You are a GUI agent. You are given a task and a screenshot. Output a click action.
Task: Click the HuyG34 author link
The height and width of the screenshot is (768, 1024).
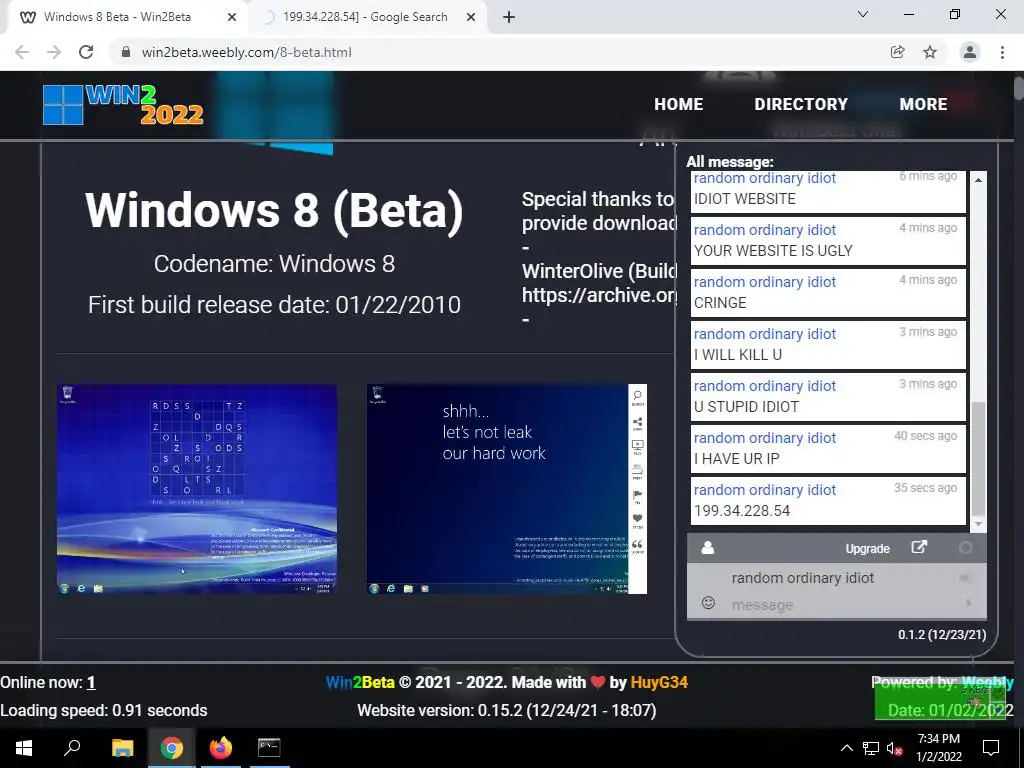coord(659,682)
